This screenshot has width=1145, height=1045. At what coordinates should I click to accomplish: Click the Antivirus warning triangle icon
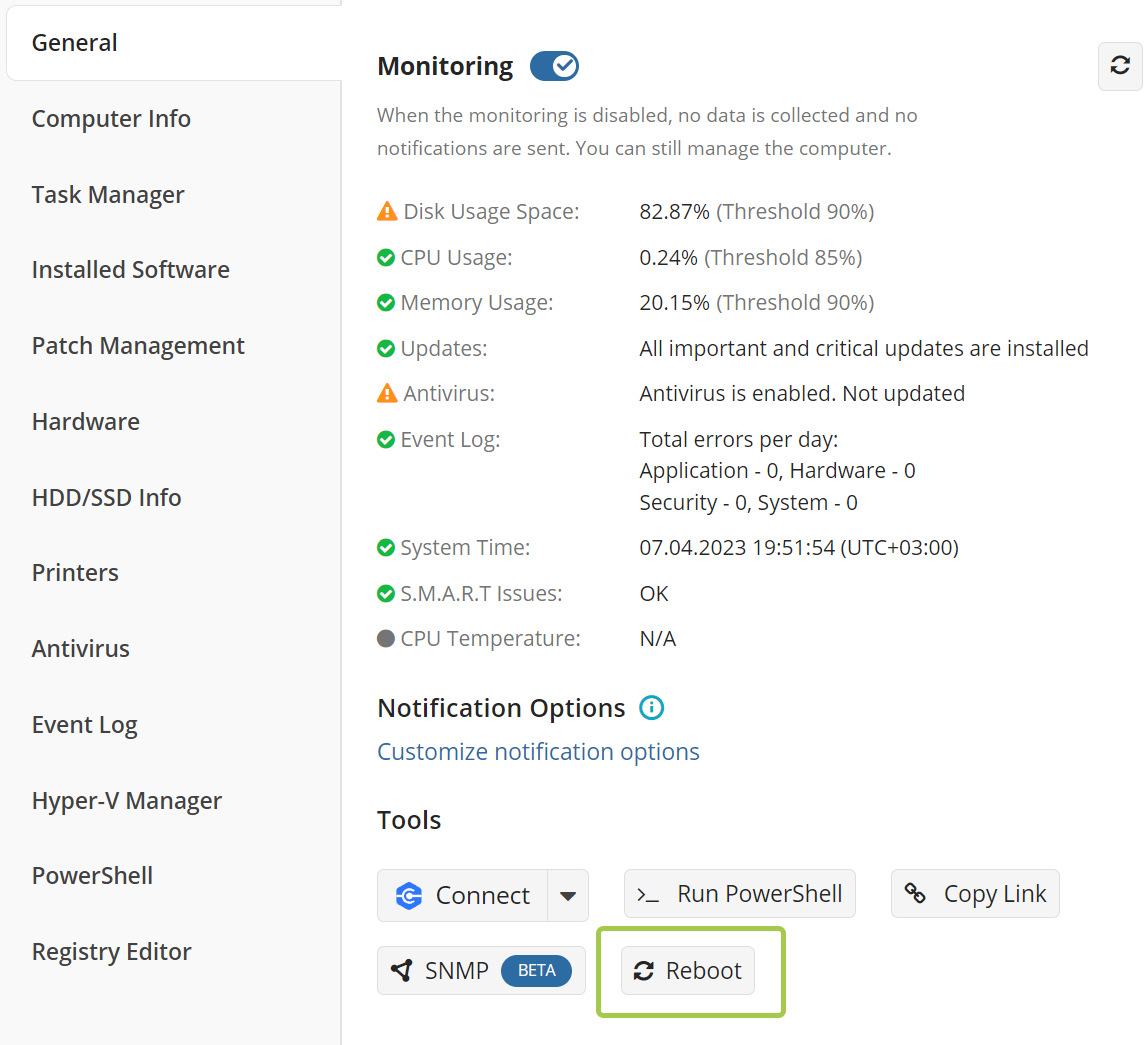pos(387,393)
